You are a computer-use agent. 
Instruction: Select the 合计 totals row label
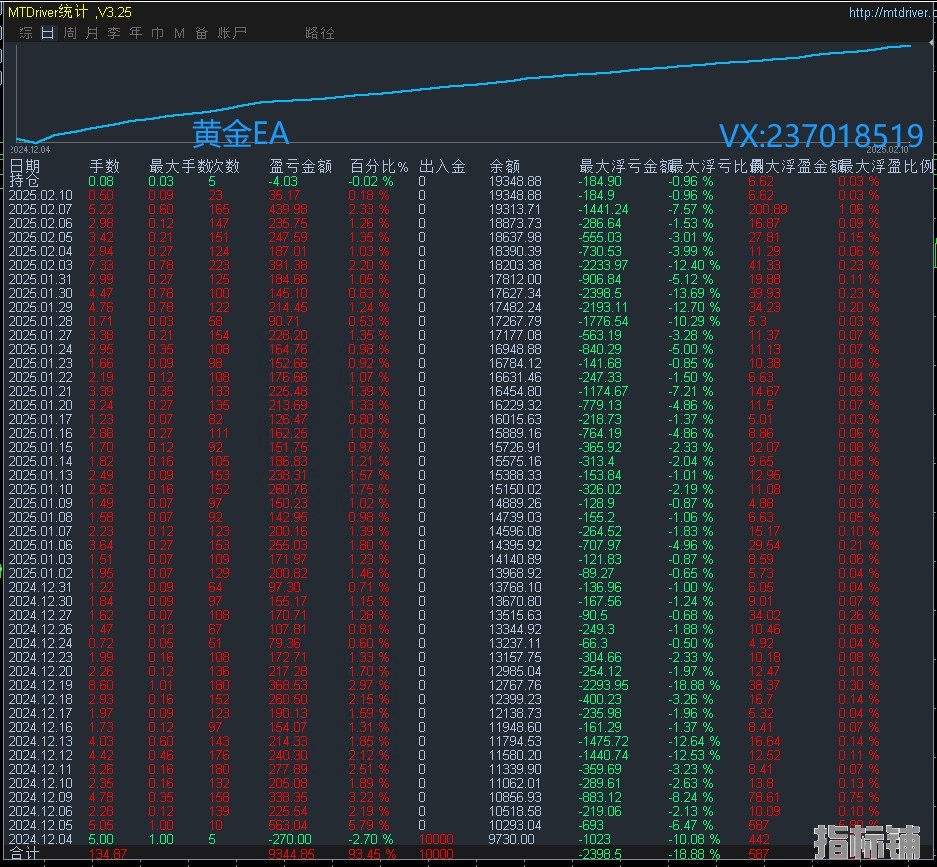pyautogui.click(x=25, y=854)
